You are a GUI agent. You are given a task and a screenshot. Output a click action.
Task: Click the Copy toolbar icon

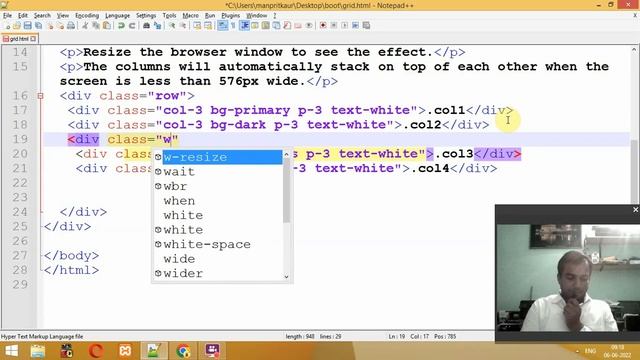pyautogui.click(x=96, y=25)
